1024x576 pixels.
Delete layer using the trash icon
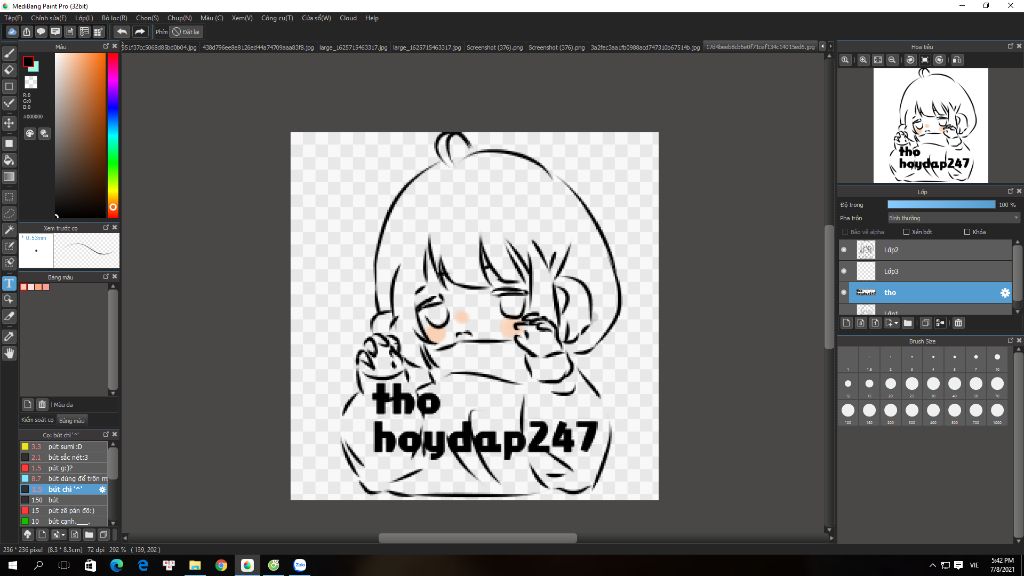tap(958, 323)
